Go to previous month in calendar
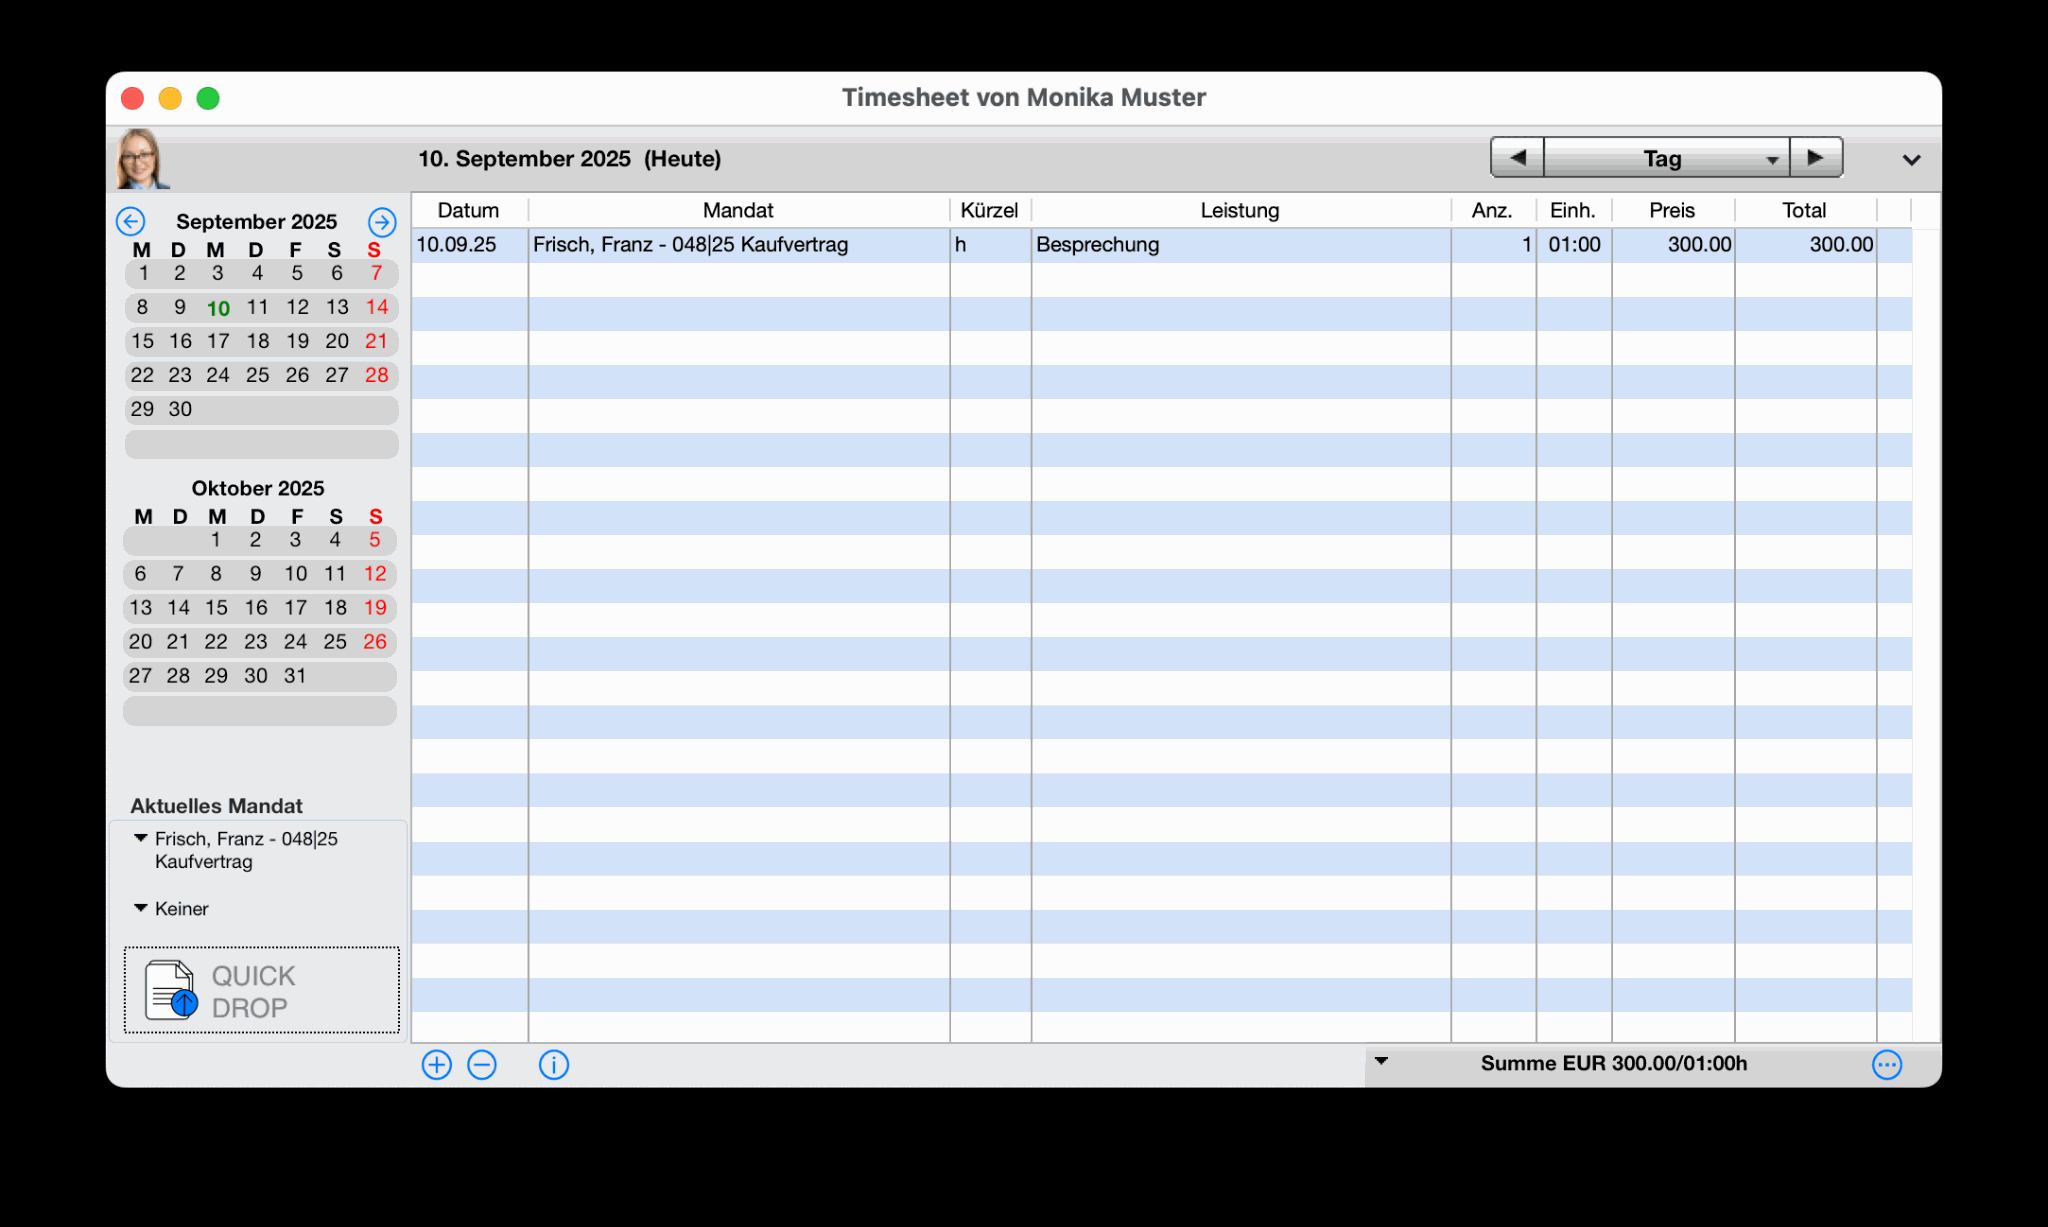Image resolution: width=2048 pixels, height=1227 pixels. (x=131, y=221)
